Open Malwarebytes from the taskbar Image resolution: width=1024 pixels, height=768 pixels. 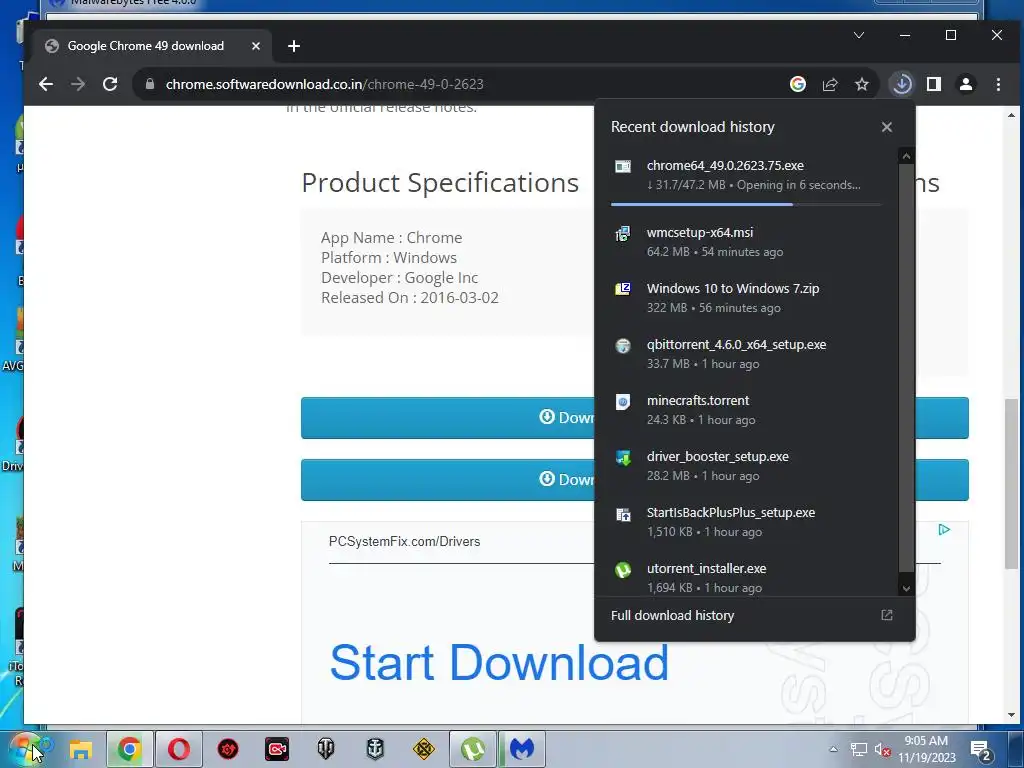[x=522, y=749]
